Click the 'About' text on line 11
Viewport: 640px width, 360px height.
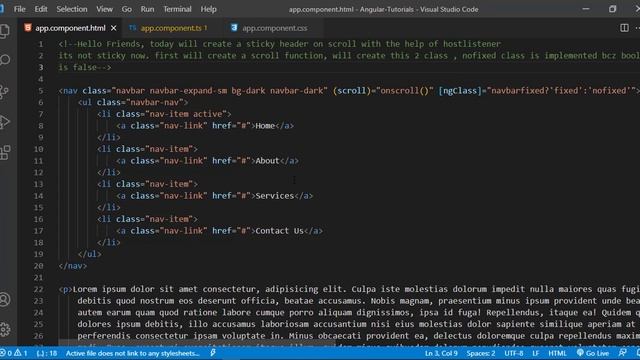pos(267,161)
